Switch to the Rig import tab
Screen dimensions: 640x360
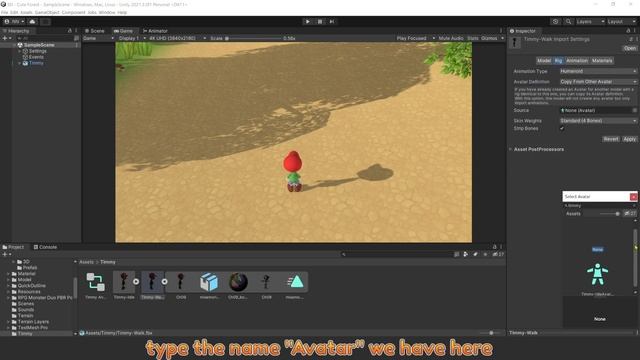pyautogui.click(x=558, y=61)
